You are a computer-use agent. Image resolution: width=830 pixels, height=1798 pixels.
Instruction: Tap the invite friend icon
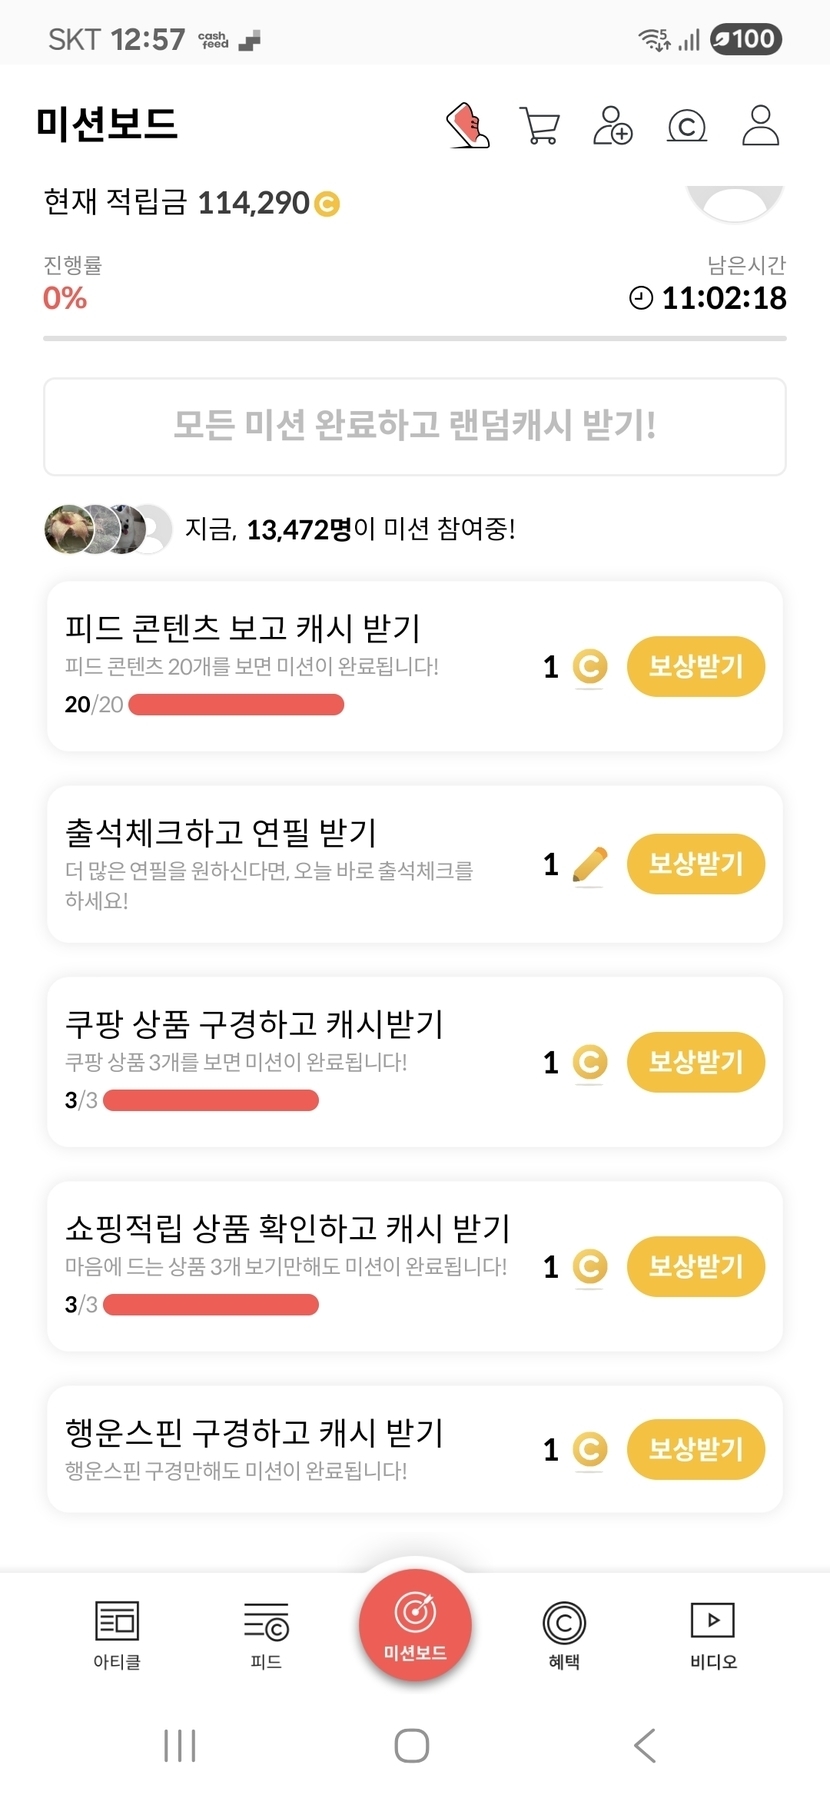pos(612,126)
